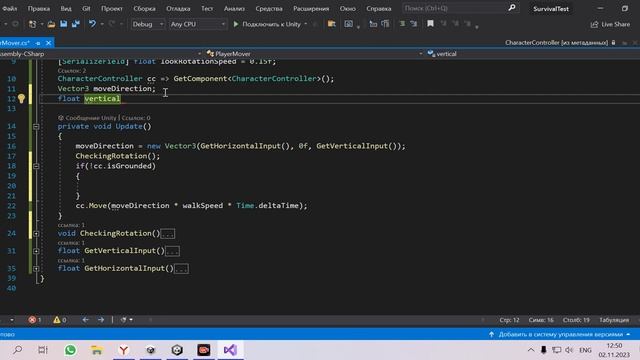Click 'moveDirection' on line 11

(x=122, y=89)
